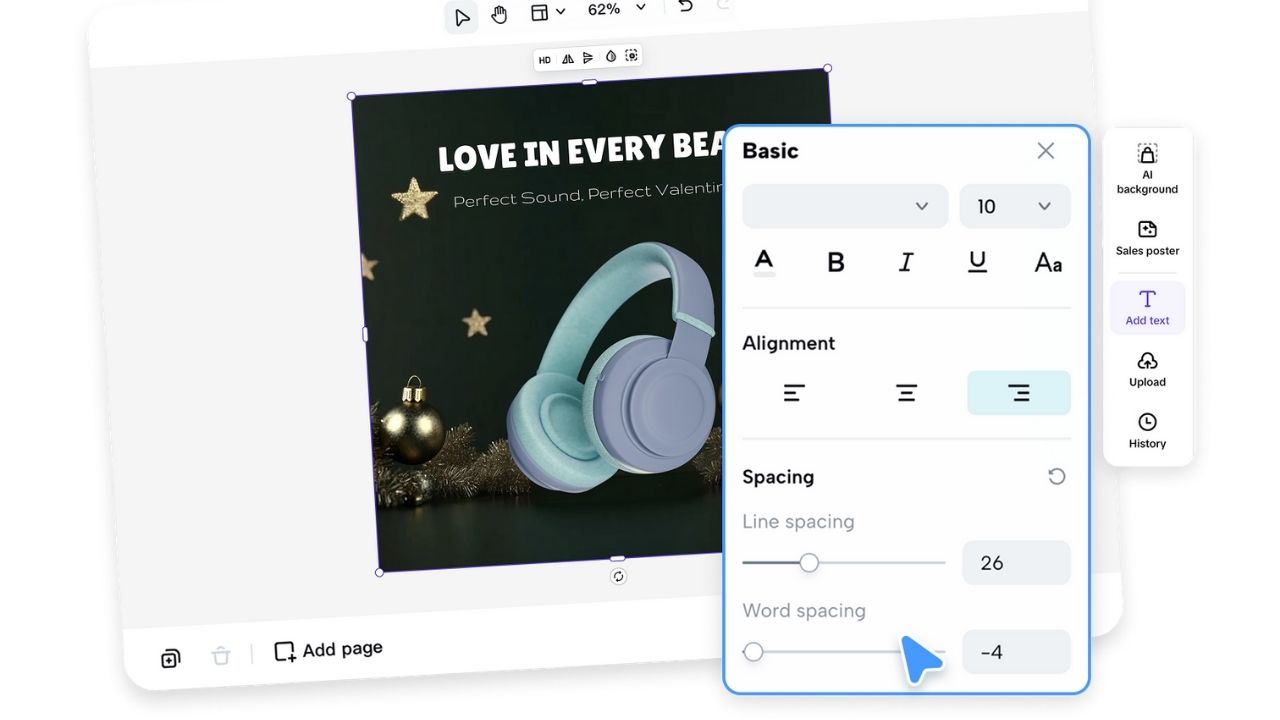
Task: Close the Basic text panel
Action: click(x=1046, y=150)
